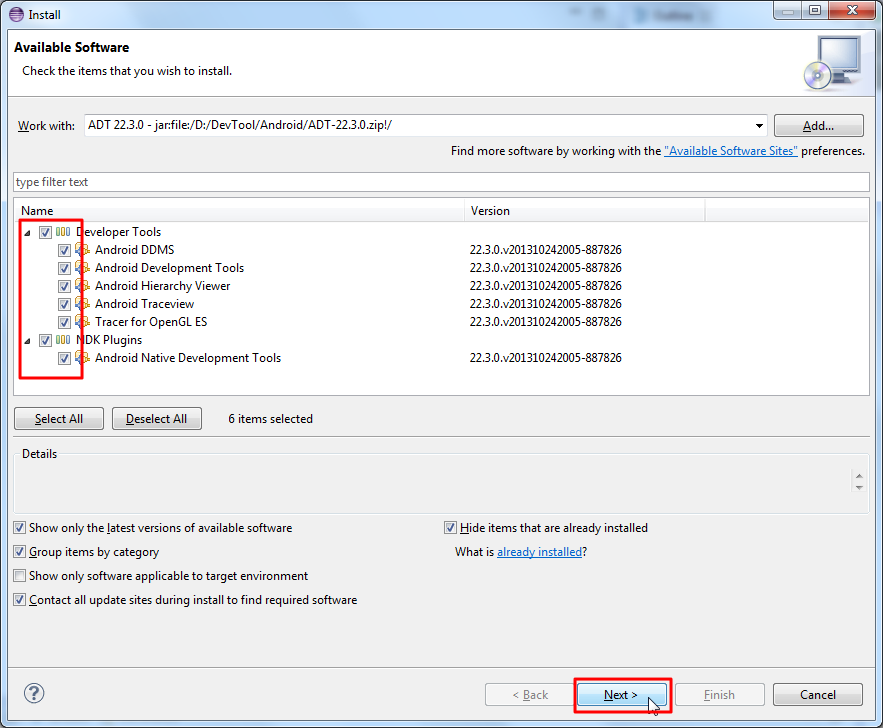Viewport: 883px width, 728px height.
Task: Uncheck the Android Development Tools checkbox
Action: coord(64,268)
